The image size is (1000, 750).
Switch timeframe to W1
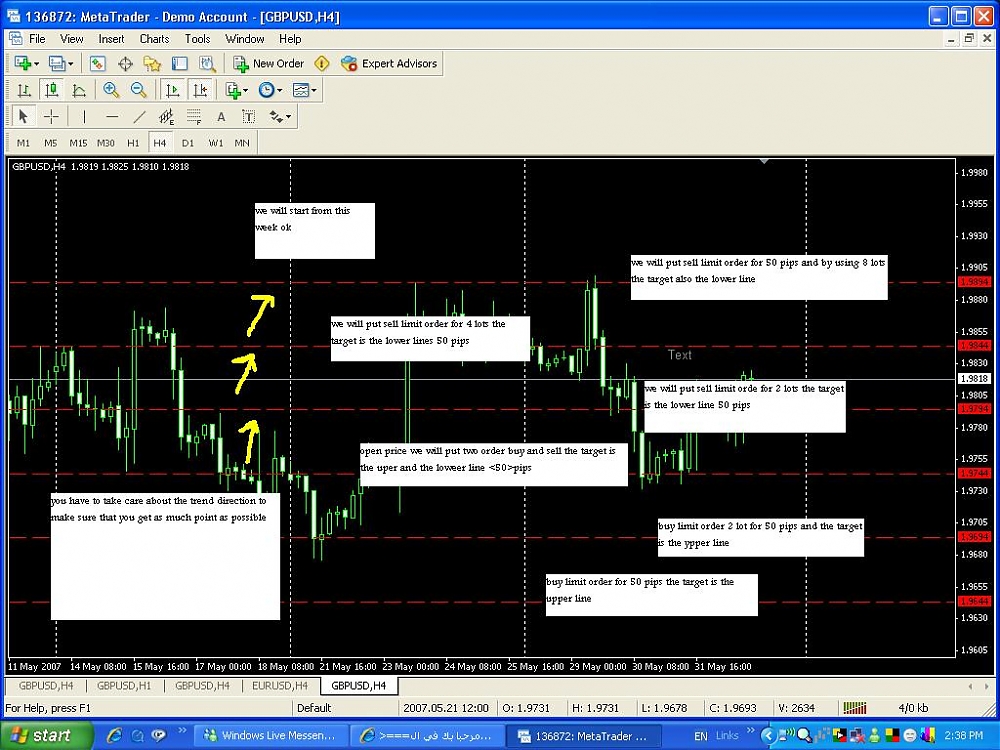216,143
